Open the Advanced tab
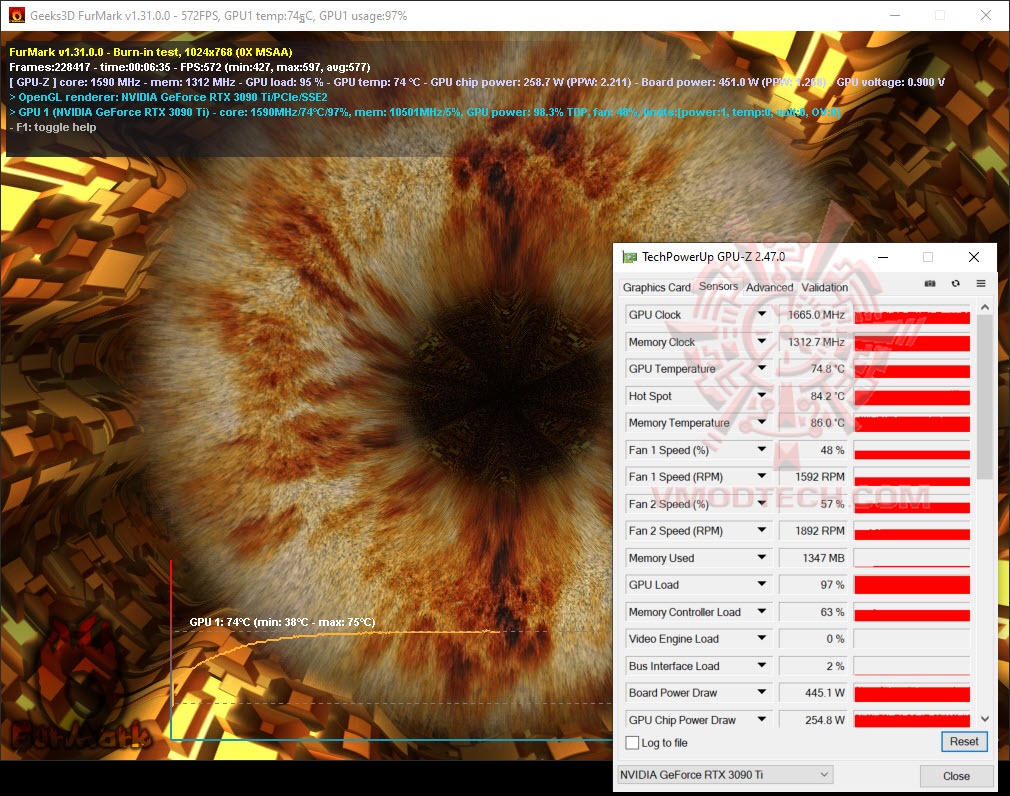The image size is (1010, 796). pyautogui.click(x=769, y=287)
